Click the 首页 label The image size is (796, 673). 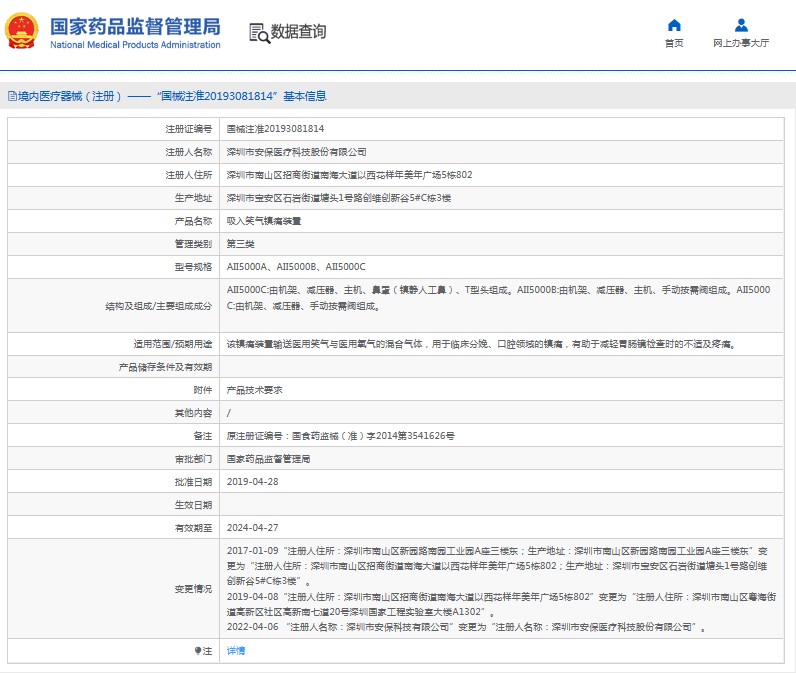click(x=674, y=43)
